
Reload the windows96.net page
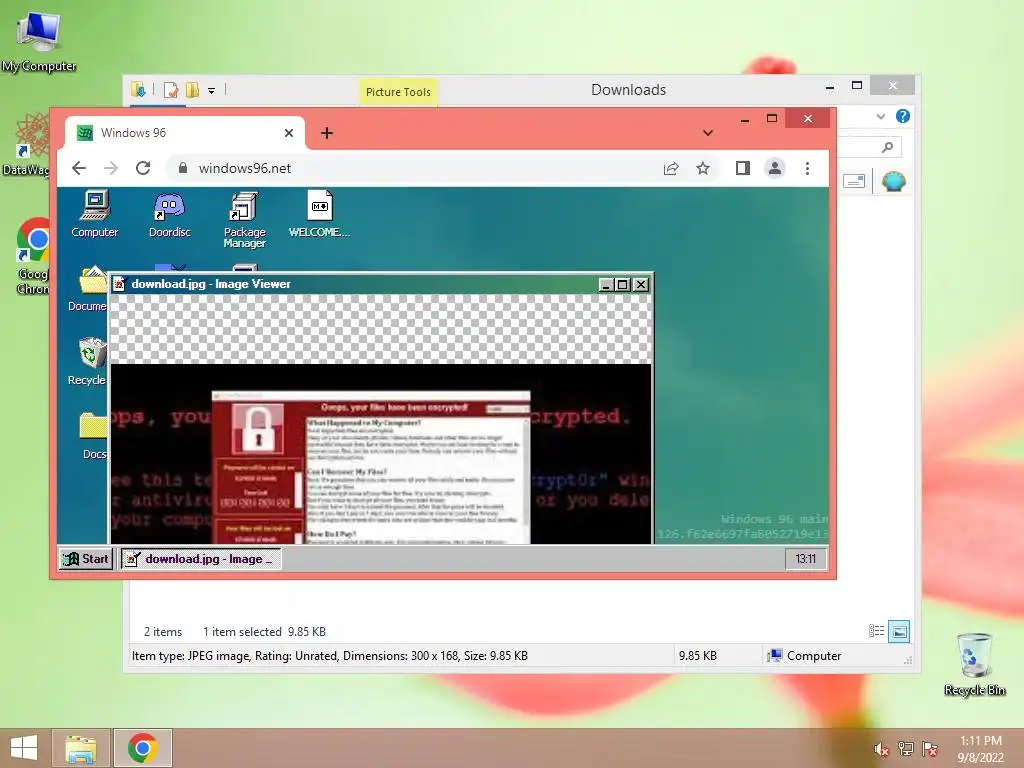143,168
